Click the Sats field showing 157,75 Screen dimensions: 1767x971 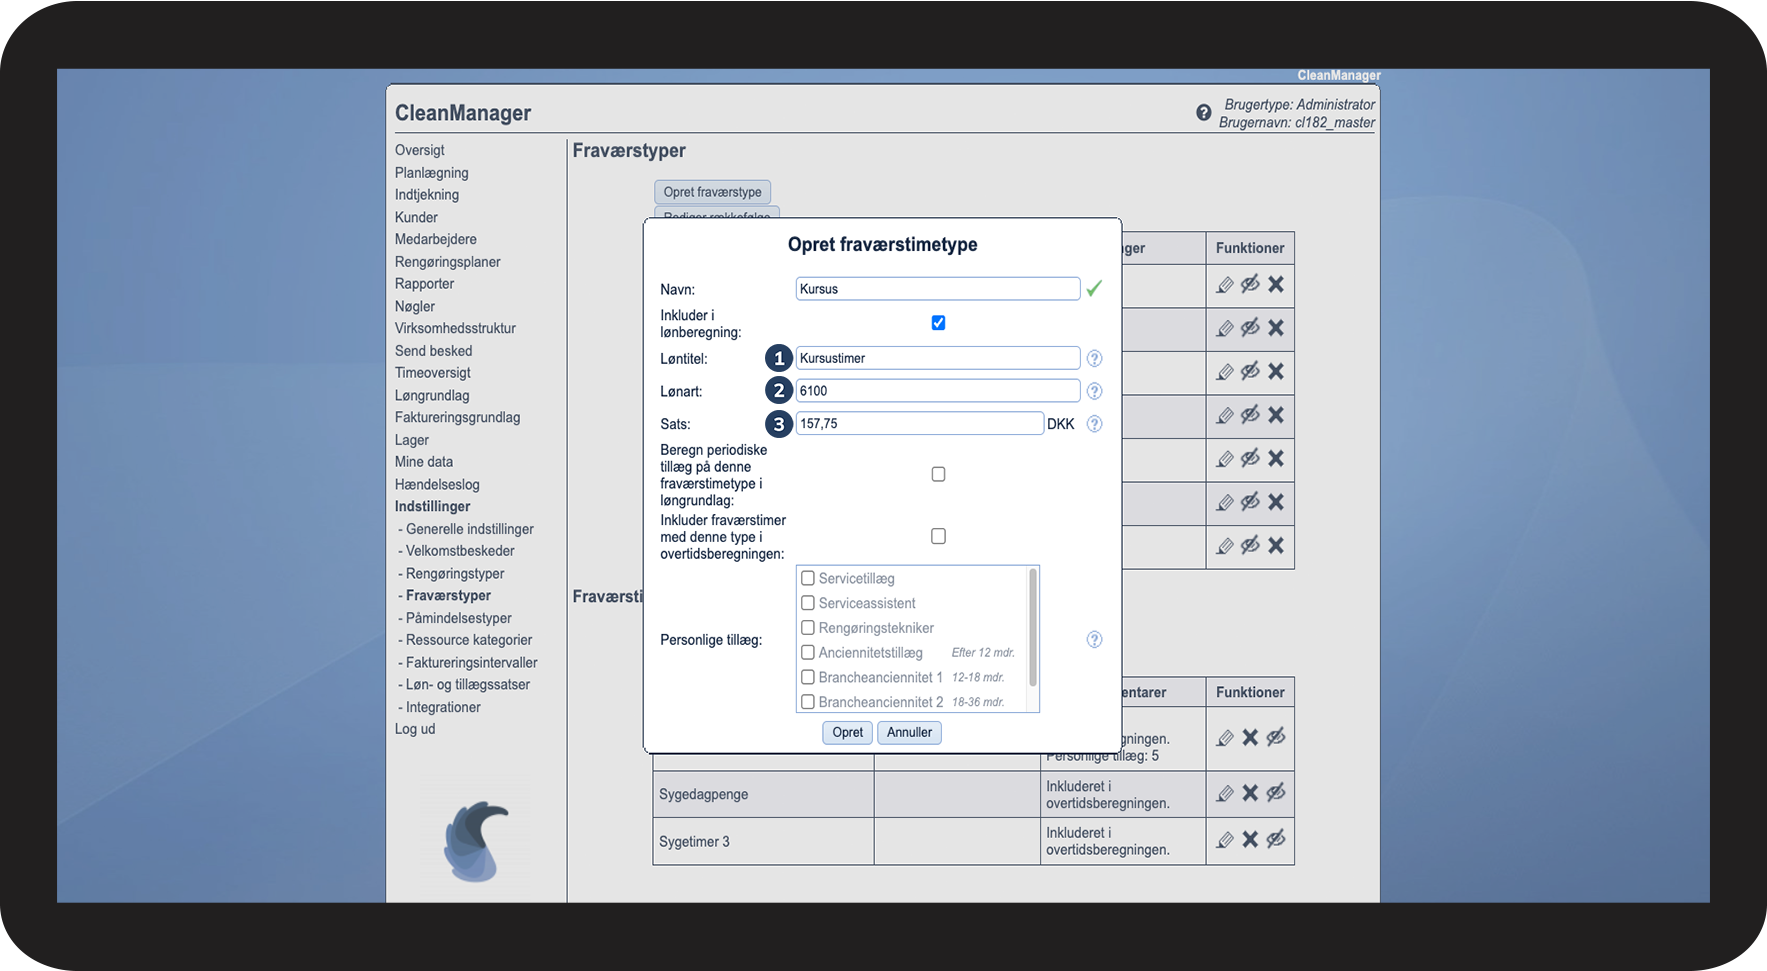tap(920, 424)
